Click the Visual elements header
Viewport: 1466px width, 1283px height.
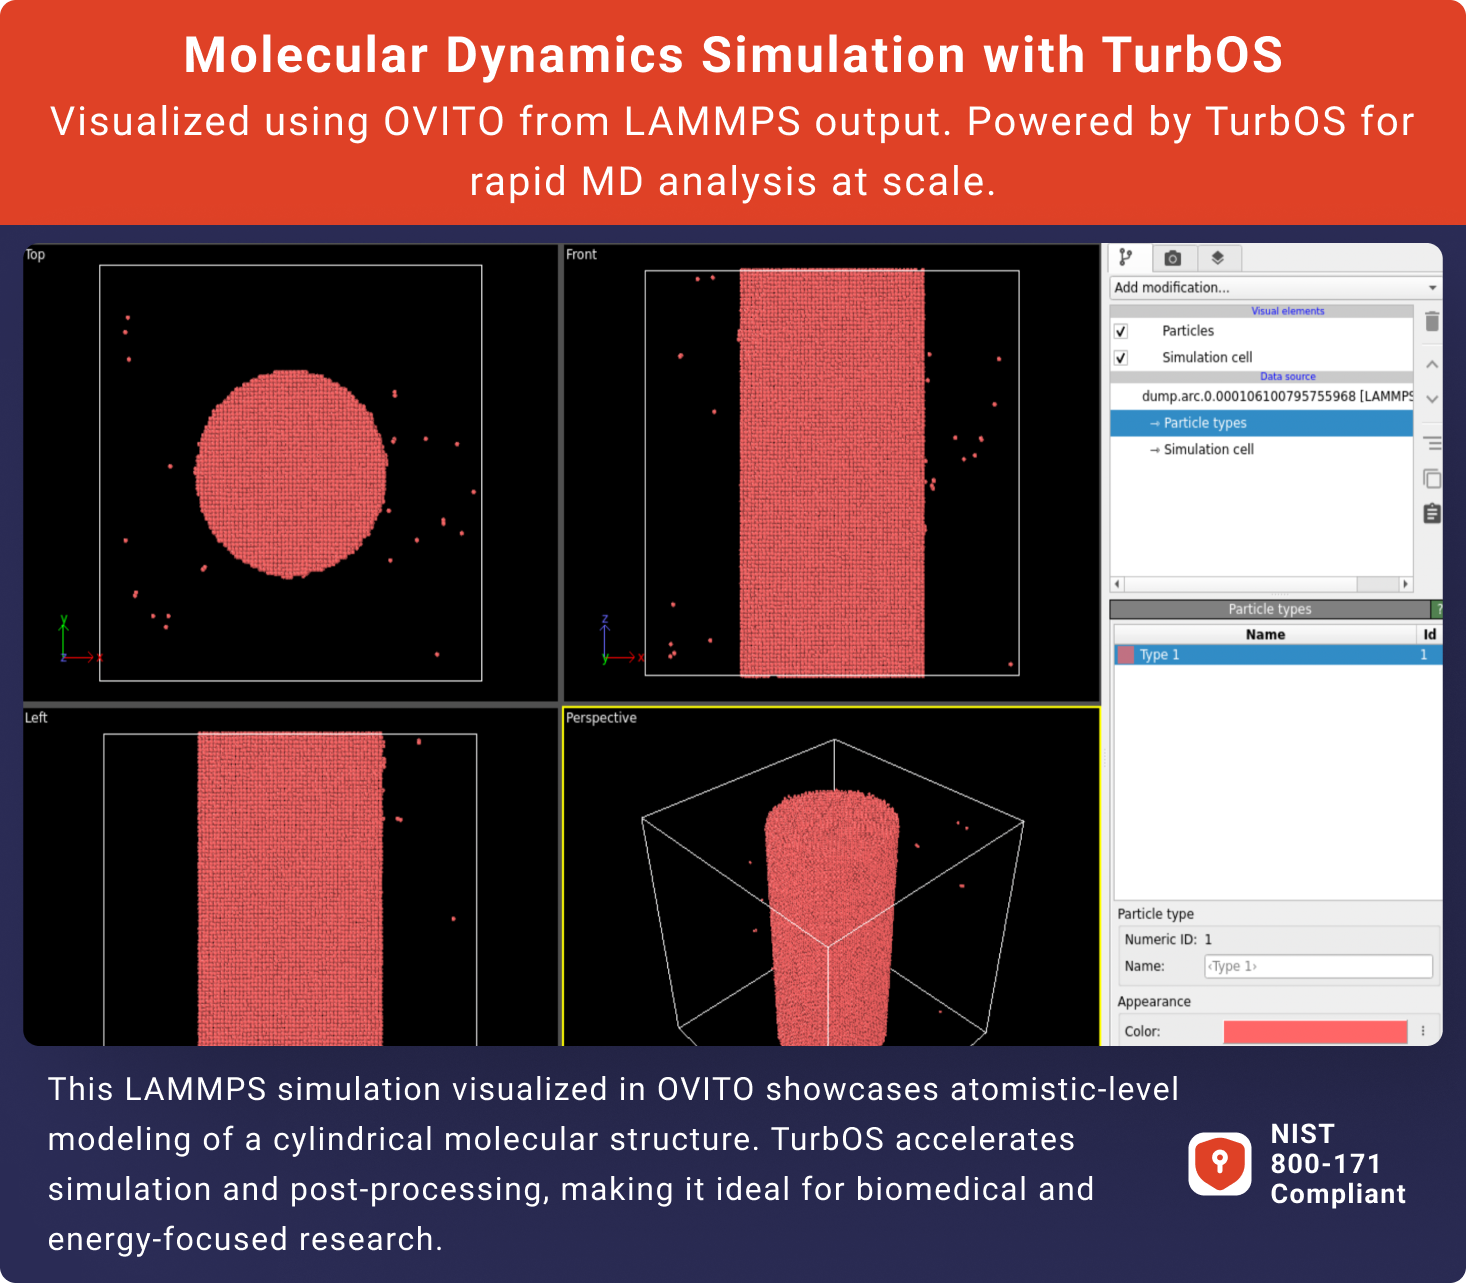[x=1287, y=311]
